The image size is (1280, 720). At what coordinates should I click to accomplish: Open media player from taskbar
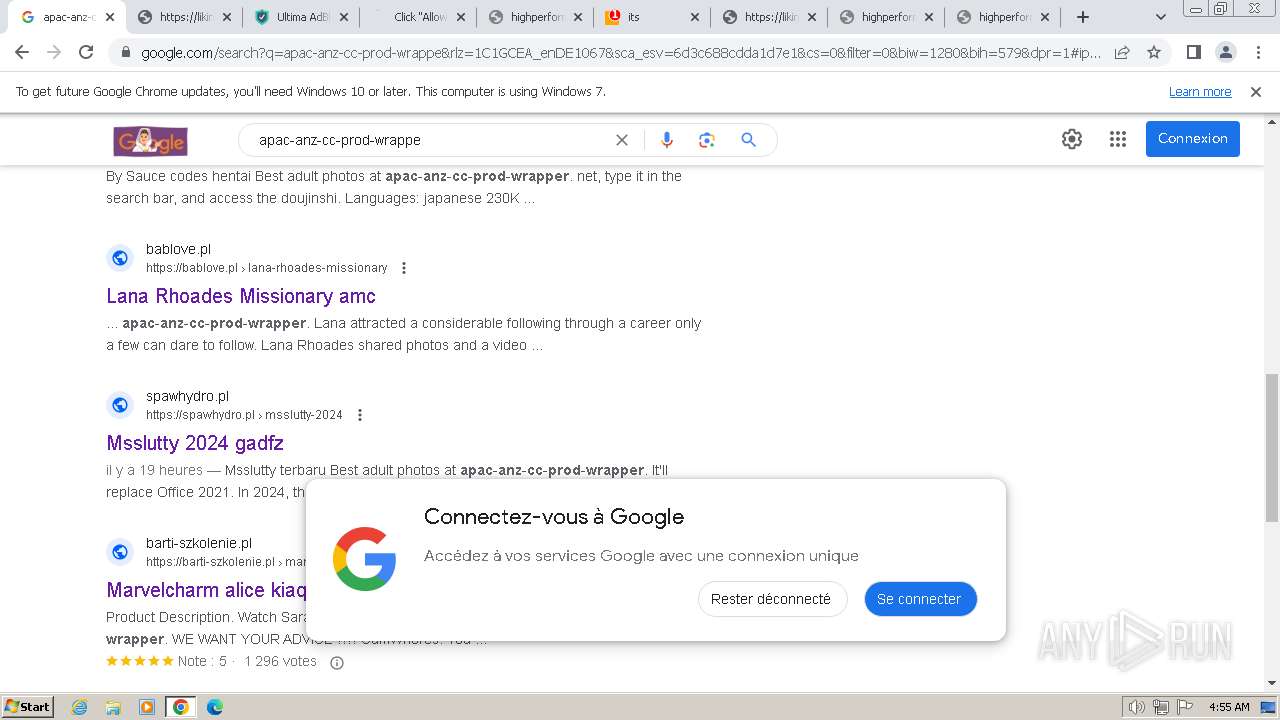pos(147,707)
